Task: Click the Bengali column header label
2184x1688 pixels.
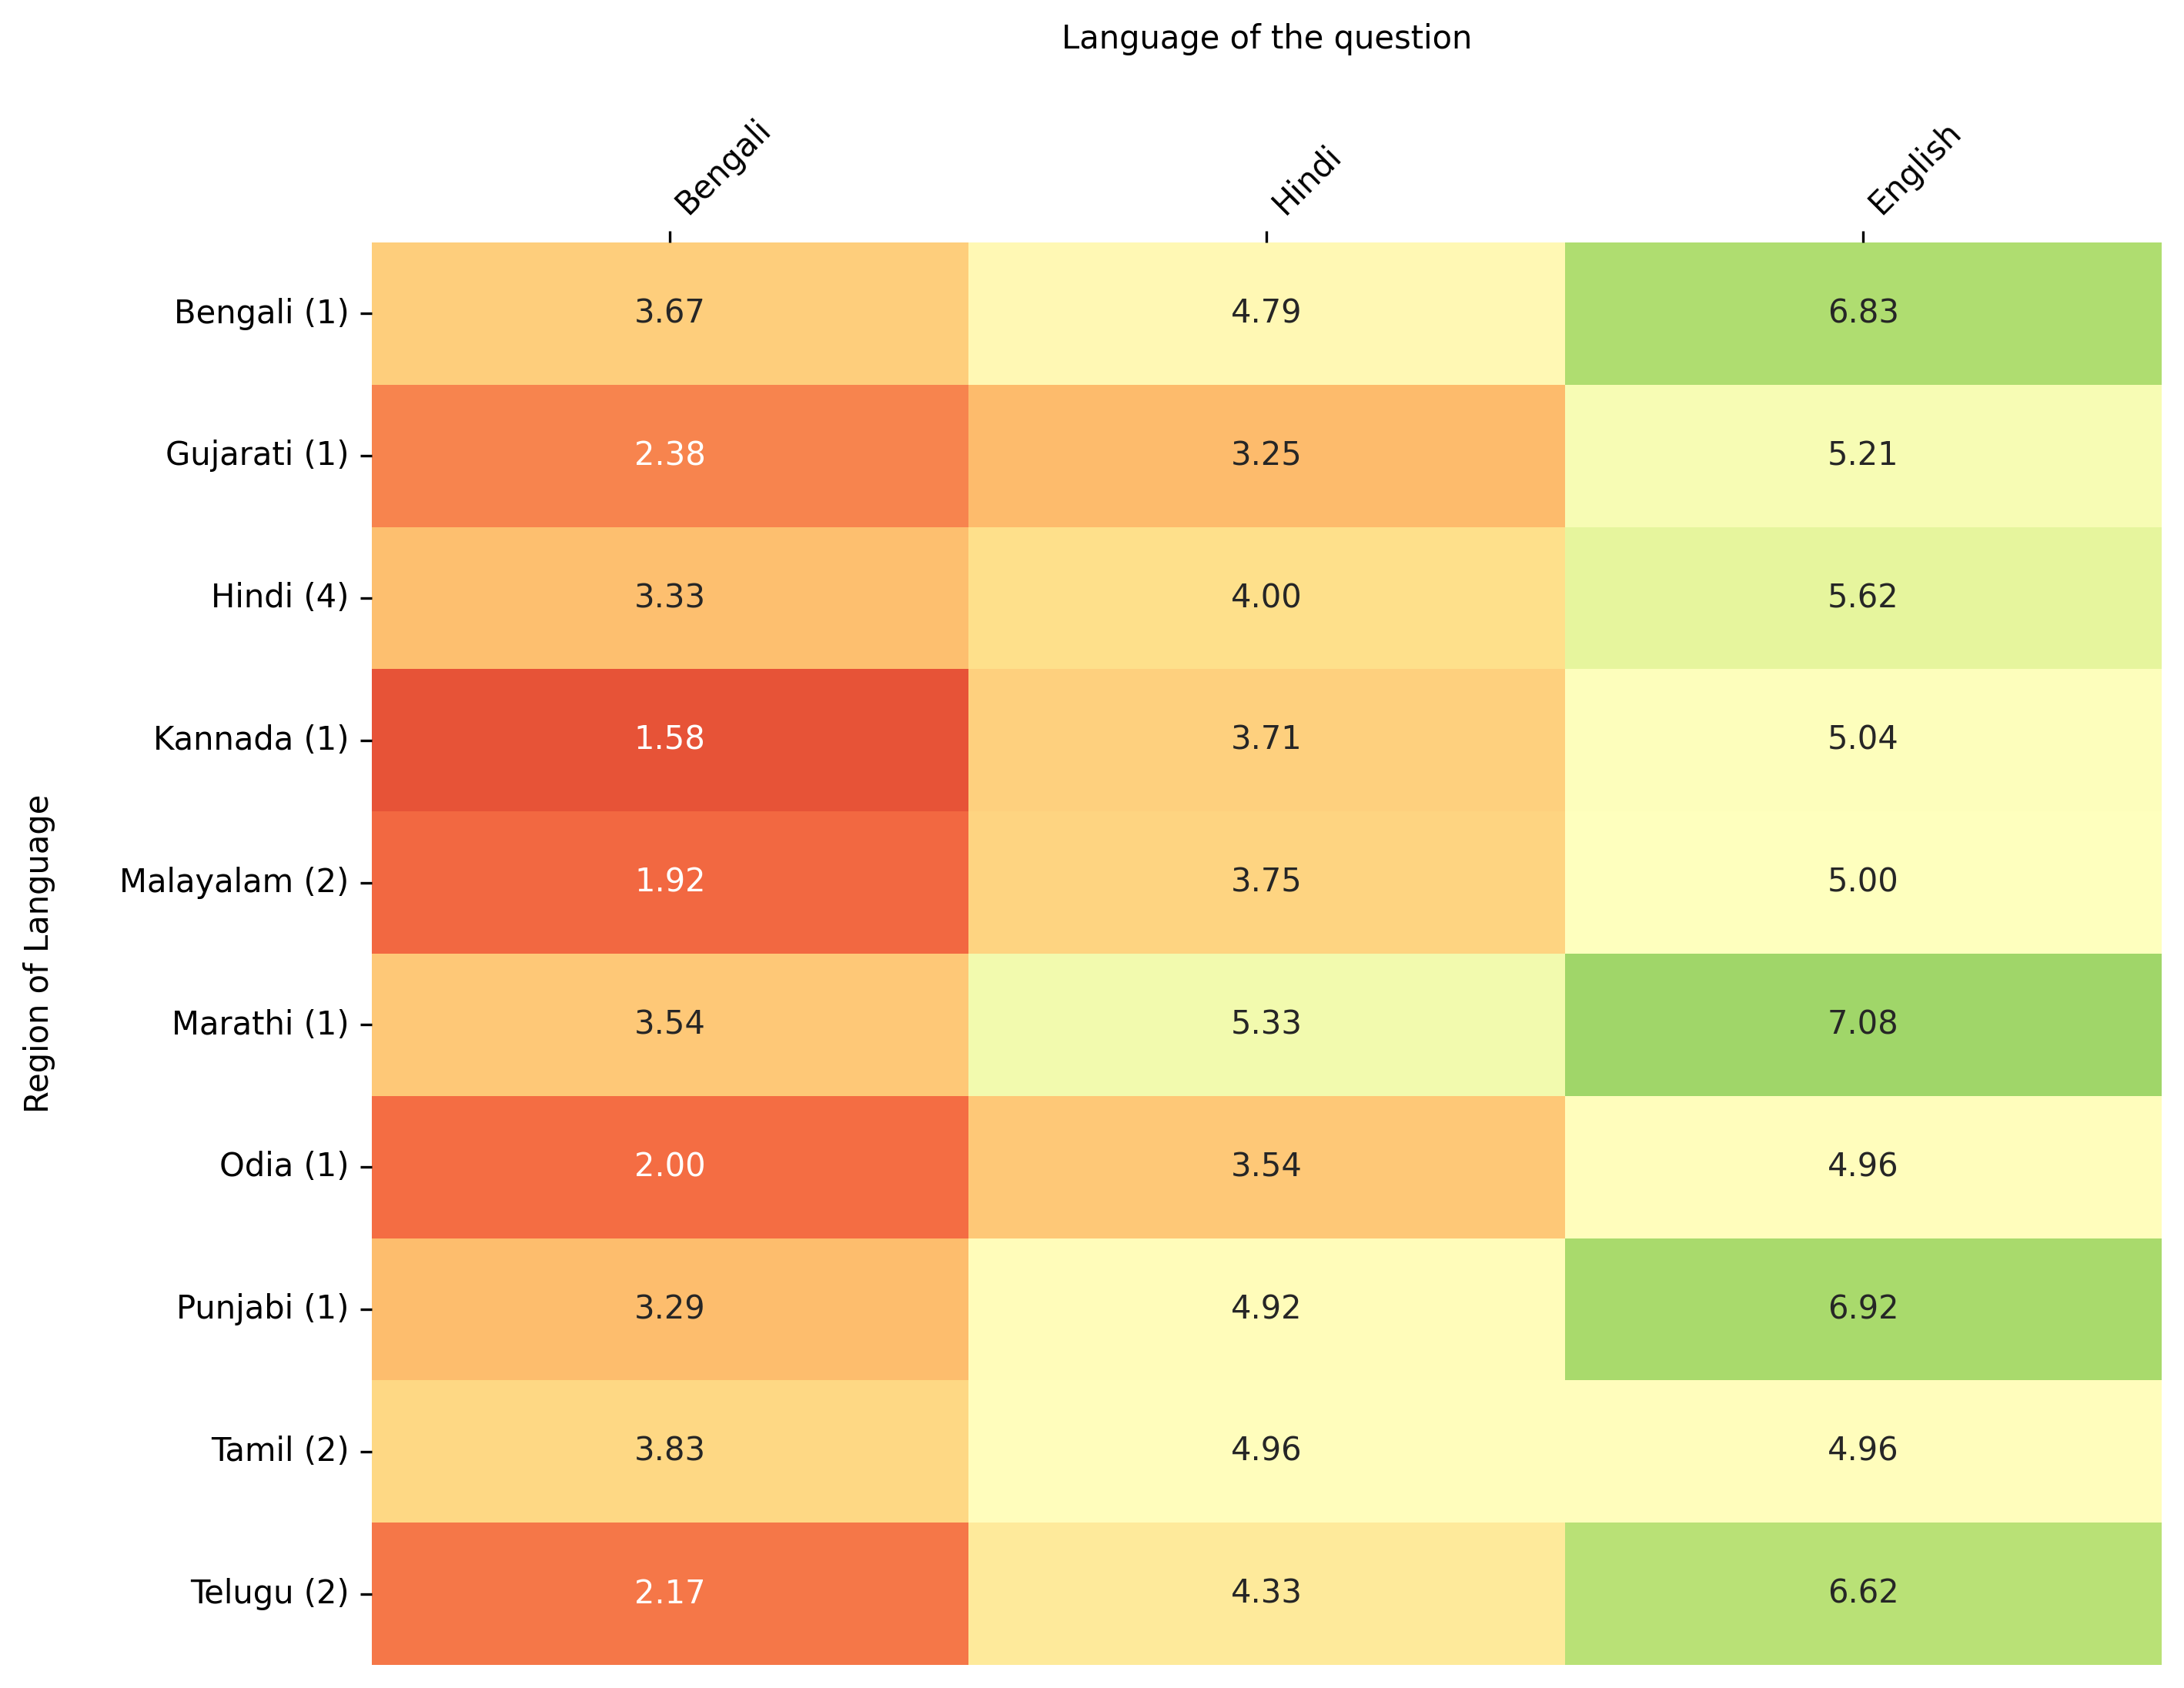Action: click(x=722, y=168)
